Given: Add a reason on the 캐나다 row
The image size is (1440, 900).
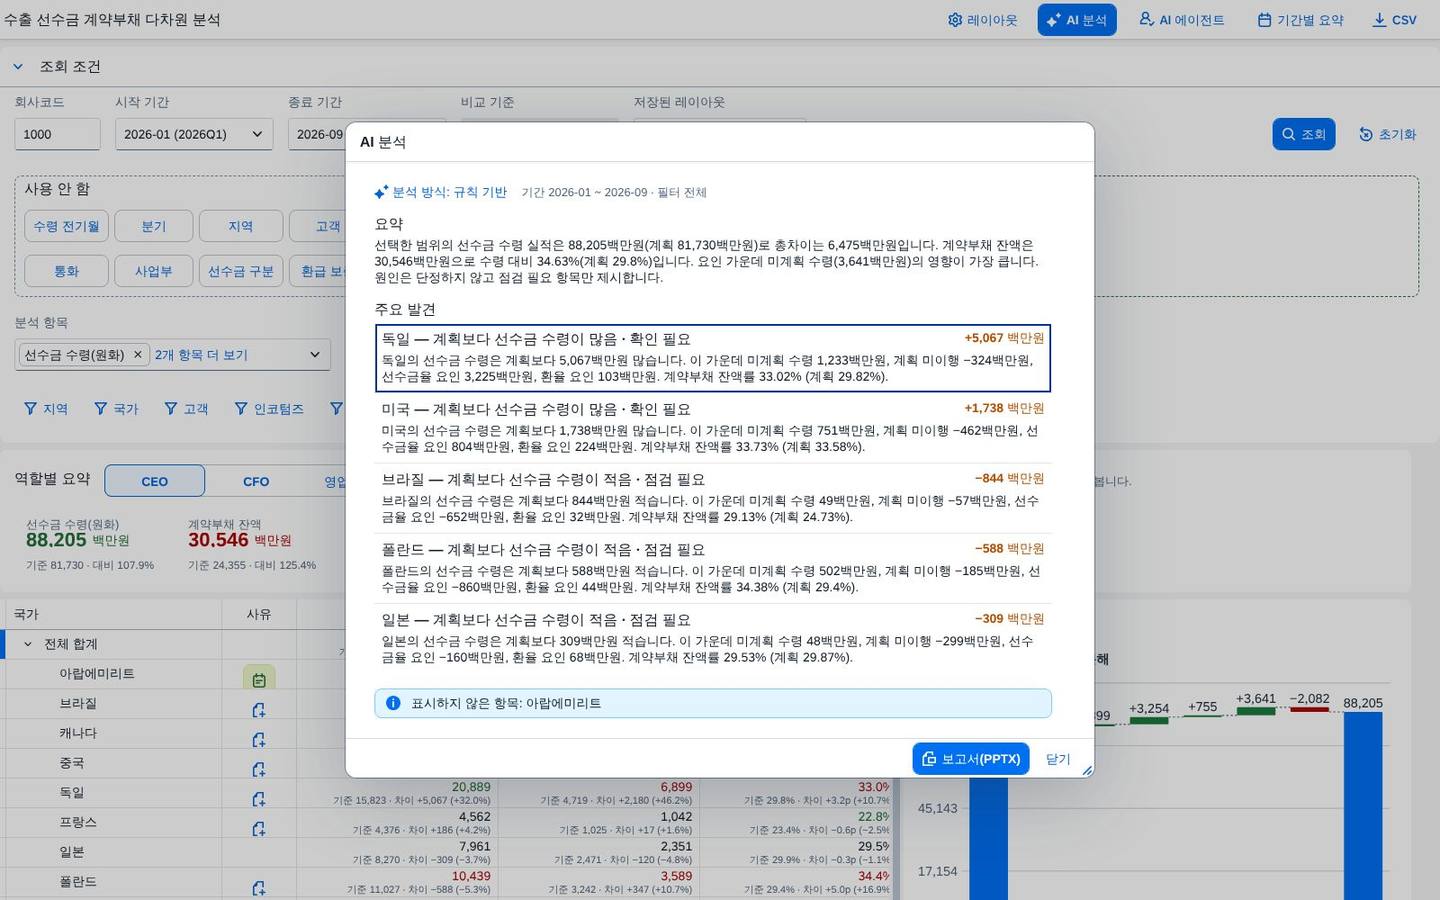Looking at the screenshot, I should [x=259, y=740].
